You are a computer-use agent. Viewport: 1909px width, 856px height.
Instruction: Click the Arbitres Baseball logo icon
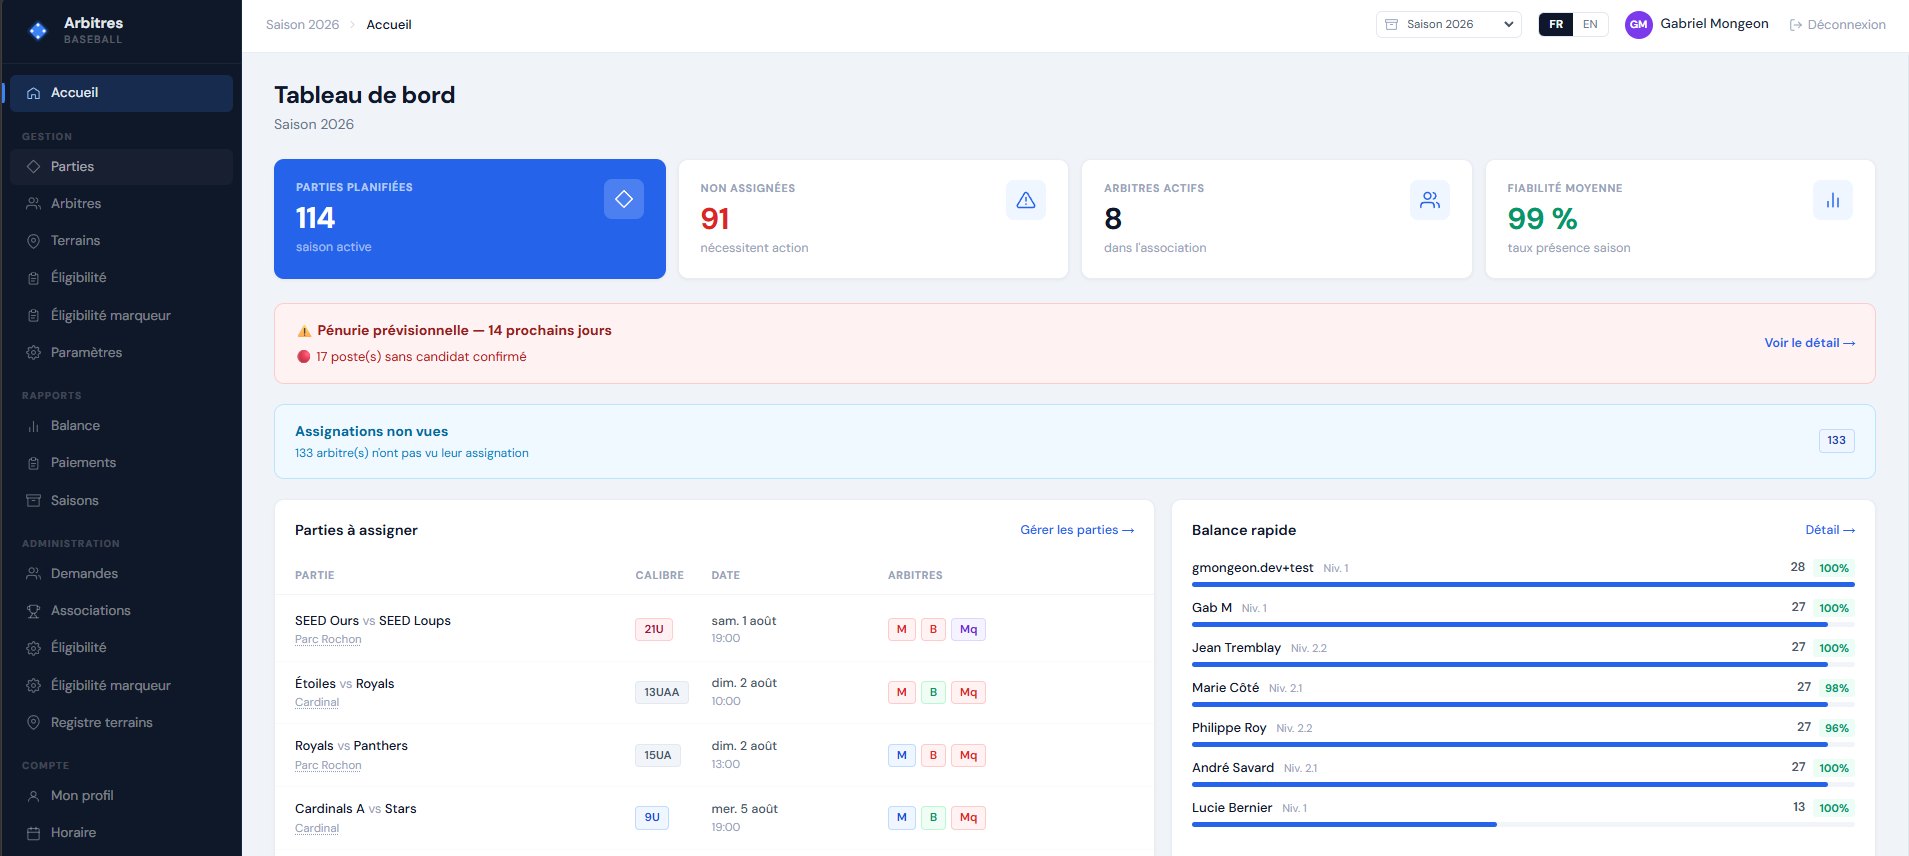[38, 31]
